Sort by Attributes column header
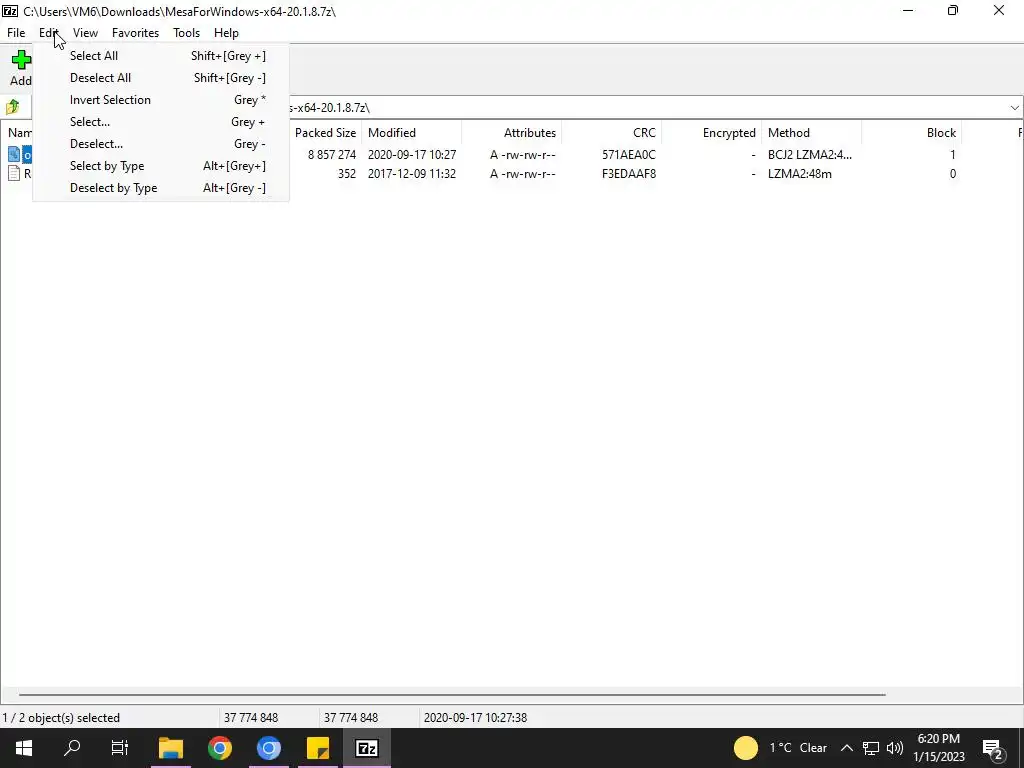The height and width of the screenshot is (768, 1024). coord(511,133)
